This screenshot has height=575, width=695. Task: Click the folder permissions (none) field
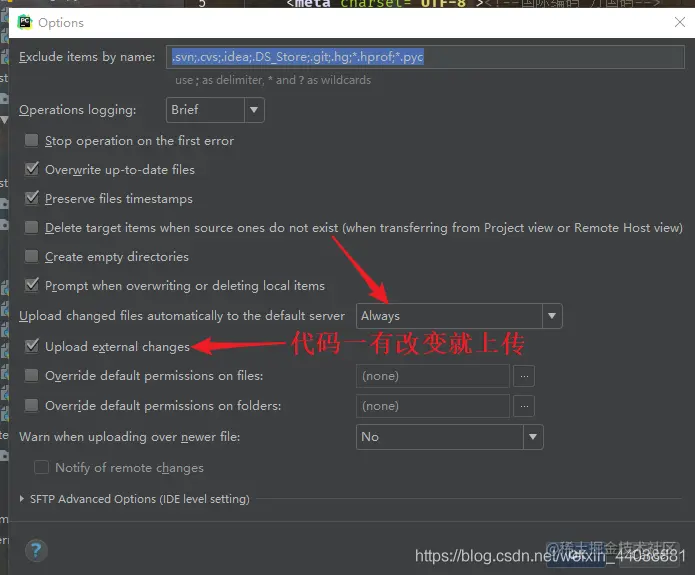pos(433,406)
